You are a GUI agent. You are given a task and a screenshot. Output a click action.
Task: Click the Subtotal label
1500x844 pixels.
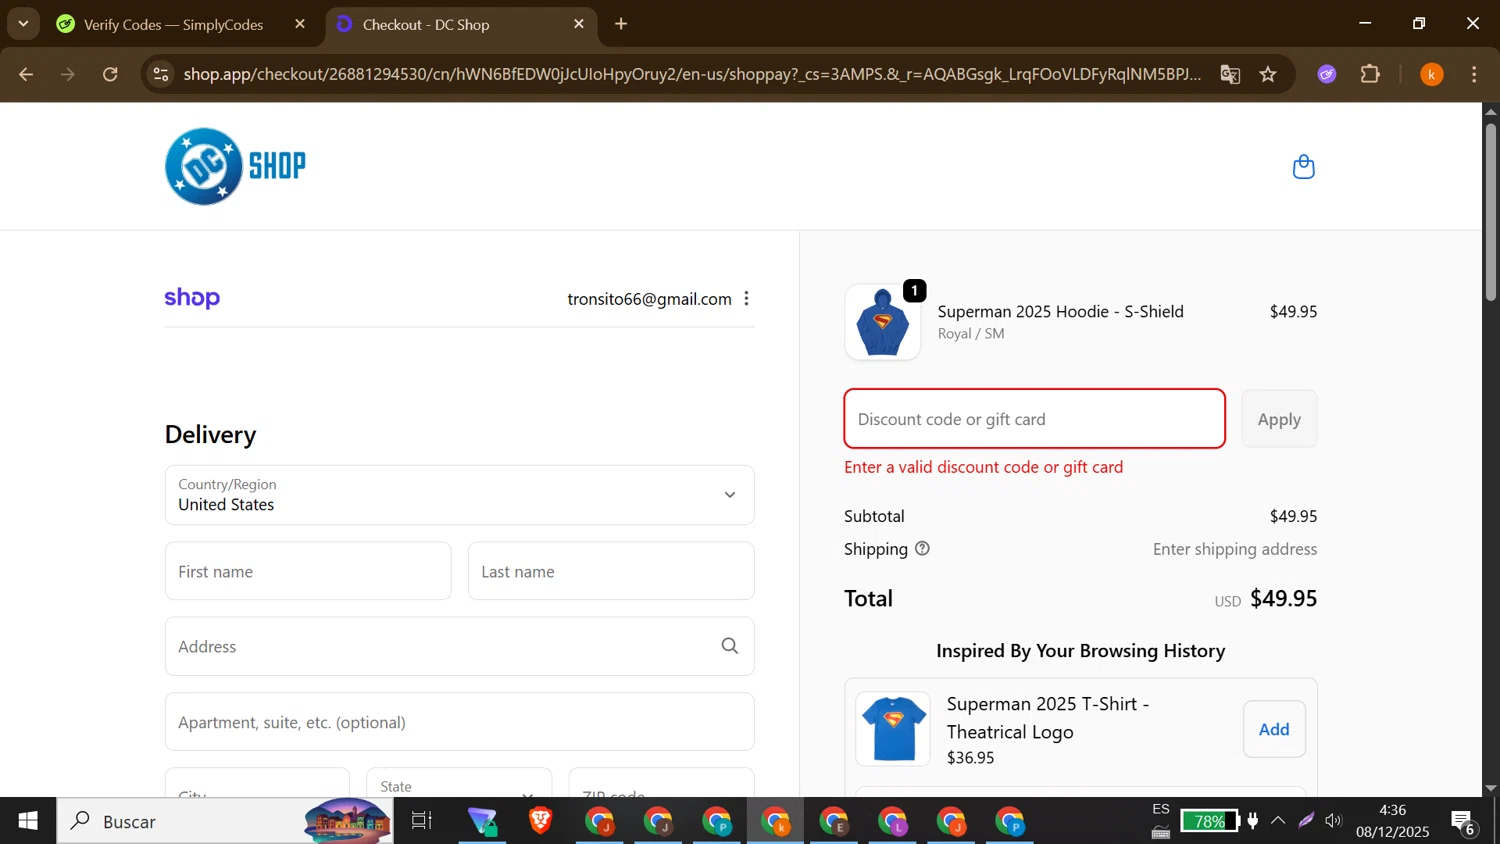874,516
